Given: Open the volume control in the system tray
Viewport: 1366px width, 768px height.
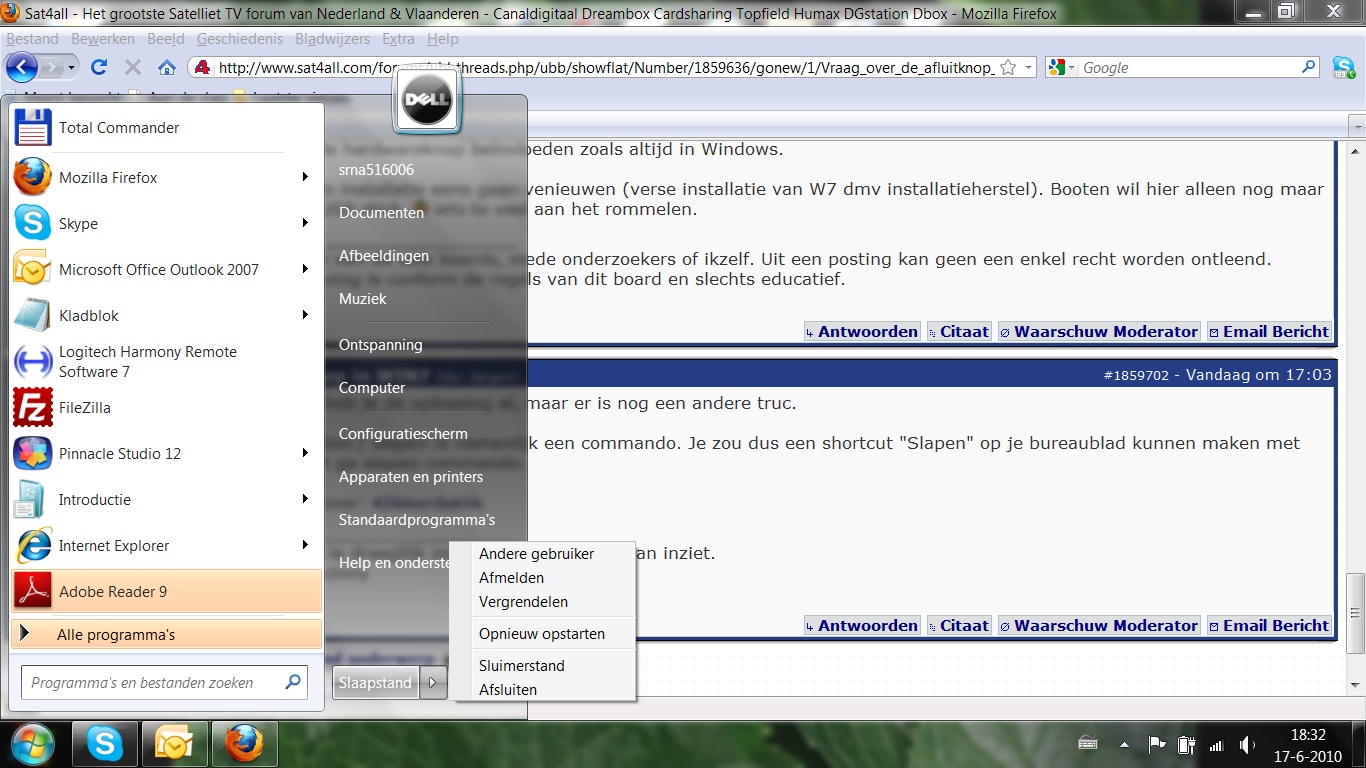Looking at the screenshot, I should (x=1247, y=745).
